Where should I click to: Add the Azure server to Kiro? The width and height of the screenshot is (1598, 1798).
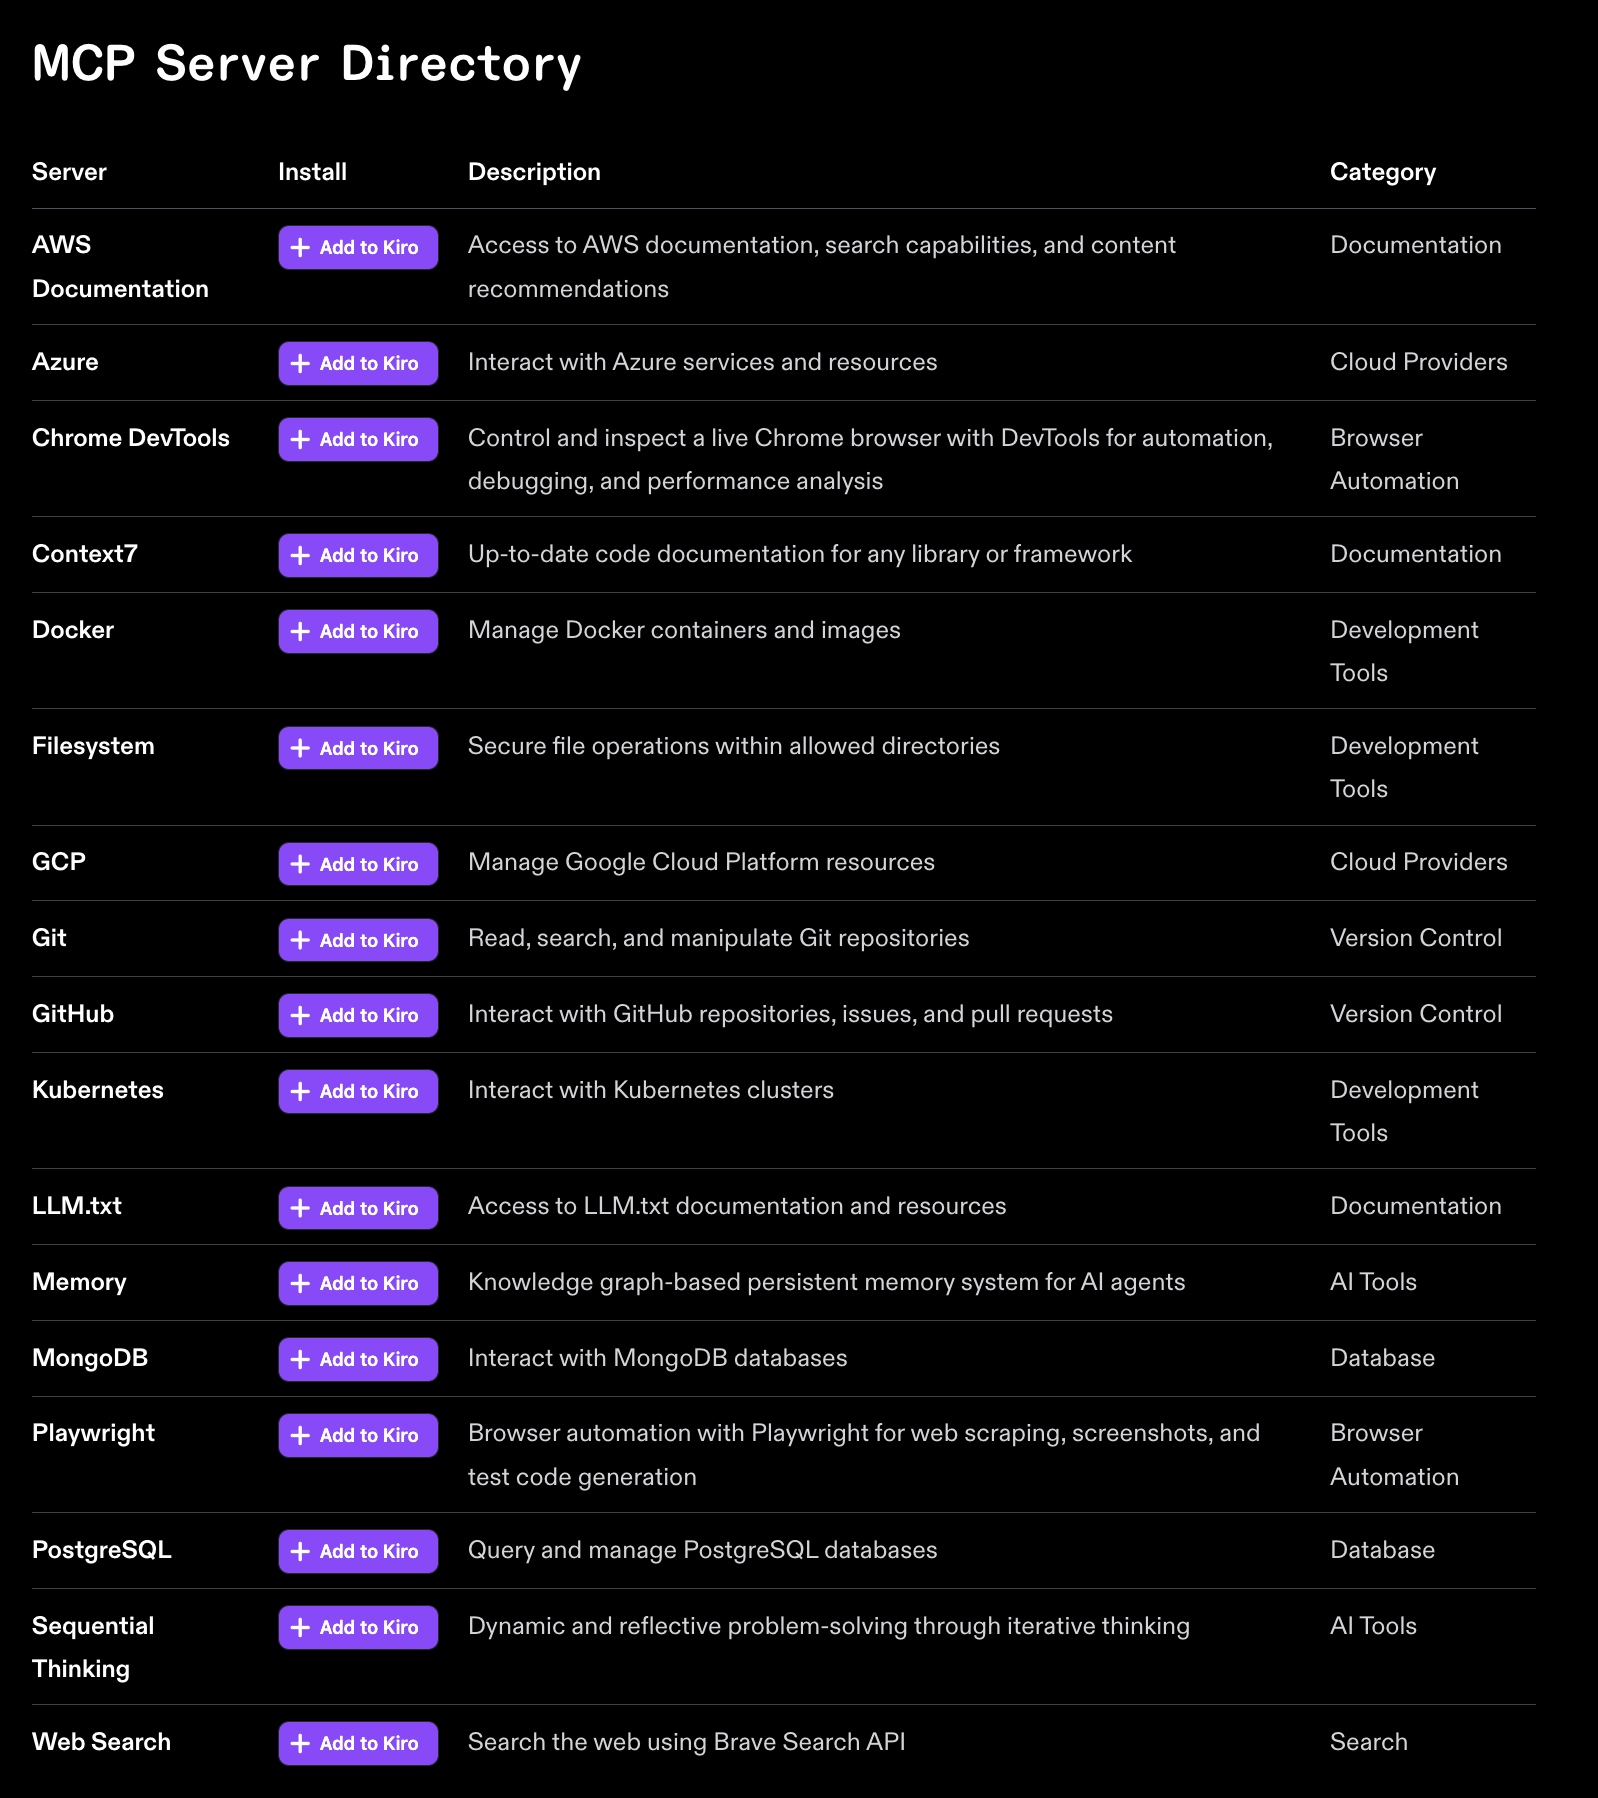357,363
